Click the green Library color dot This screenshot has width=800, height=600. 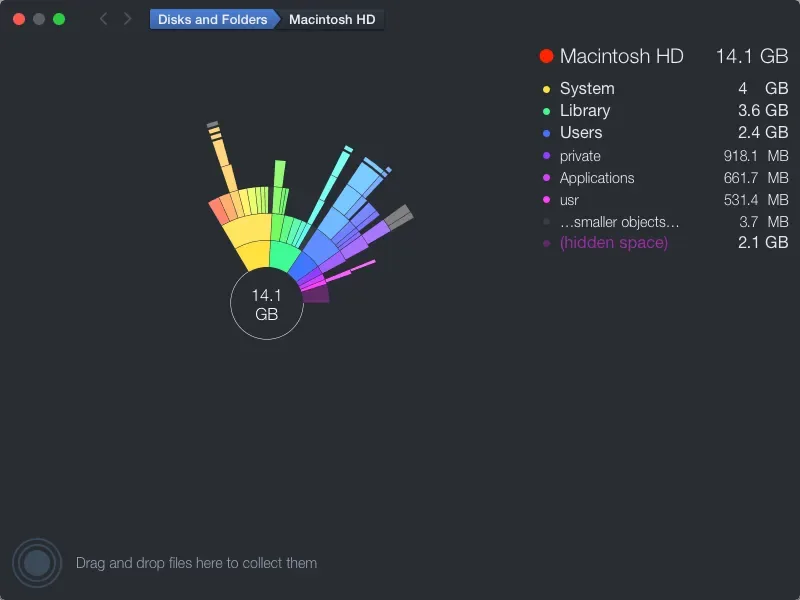tap(546, 111)
